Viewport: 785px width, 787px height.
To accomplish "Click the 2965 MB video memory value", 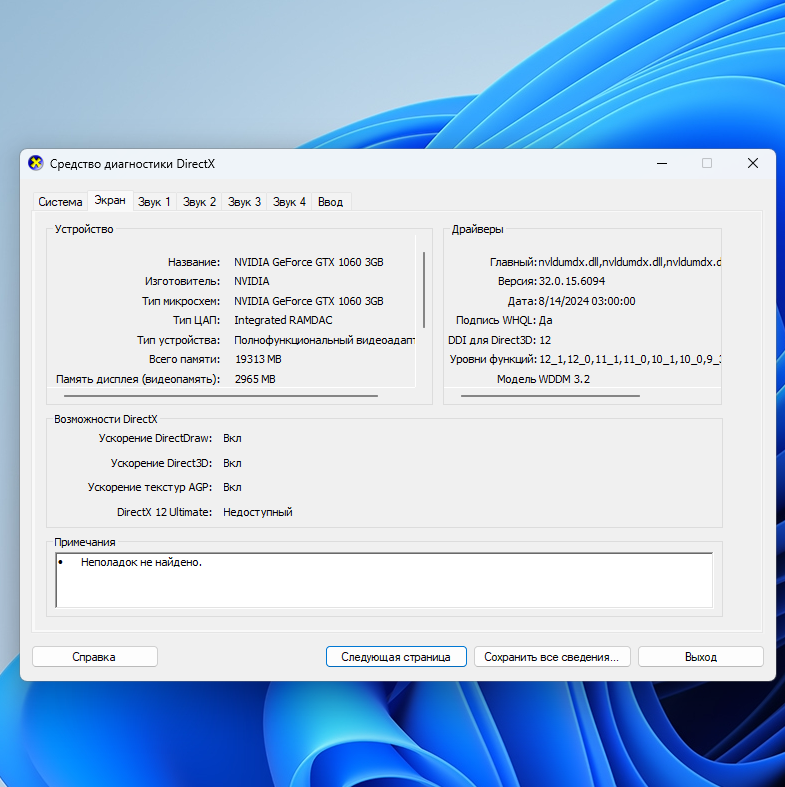I will click(255, 379).
